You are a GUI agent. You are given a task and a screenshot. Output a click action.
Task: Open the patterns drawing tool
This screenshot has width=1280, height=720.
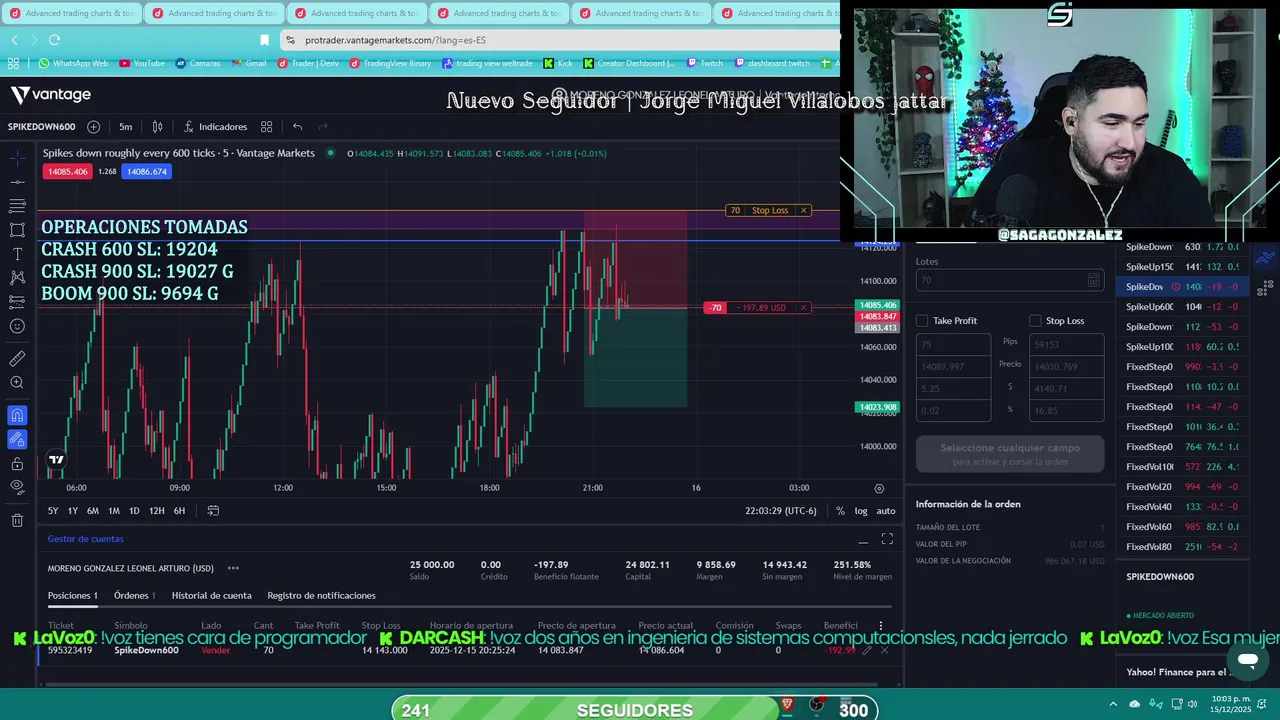(17, 278)
